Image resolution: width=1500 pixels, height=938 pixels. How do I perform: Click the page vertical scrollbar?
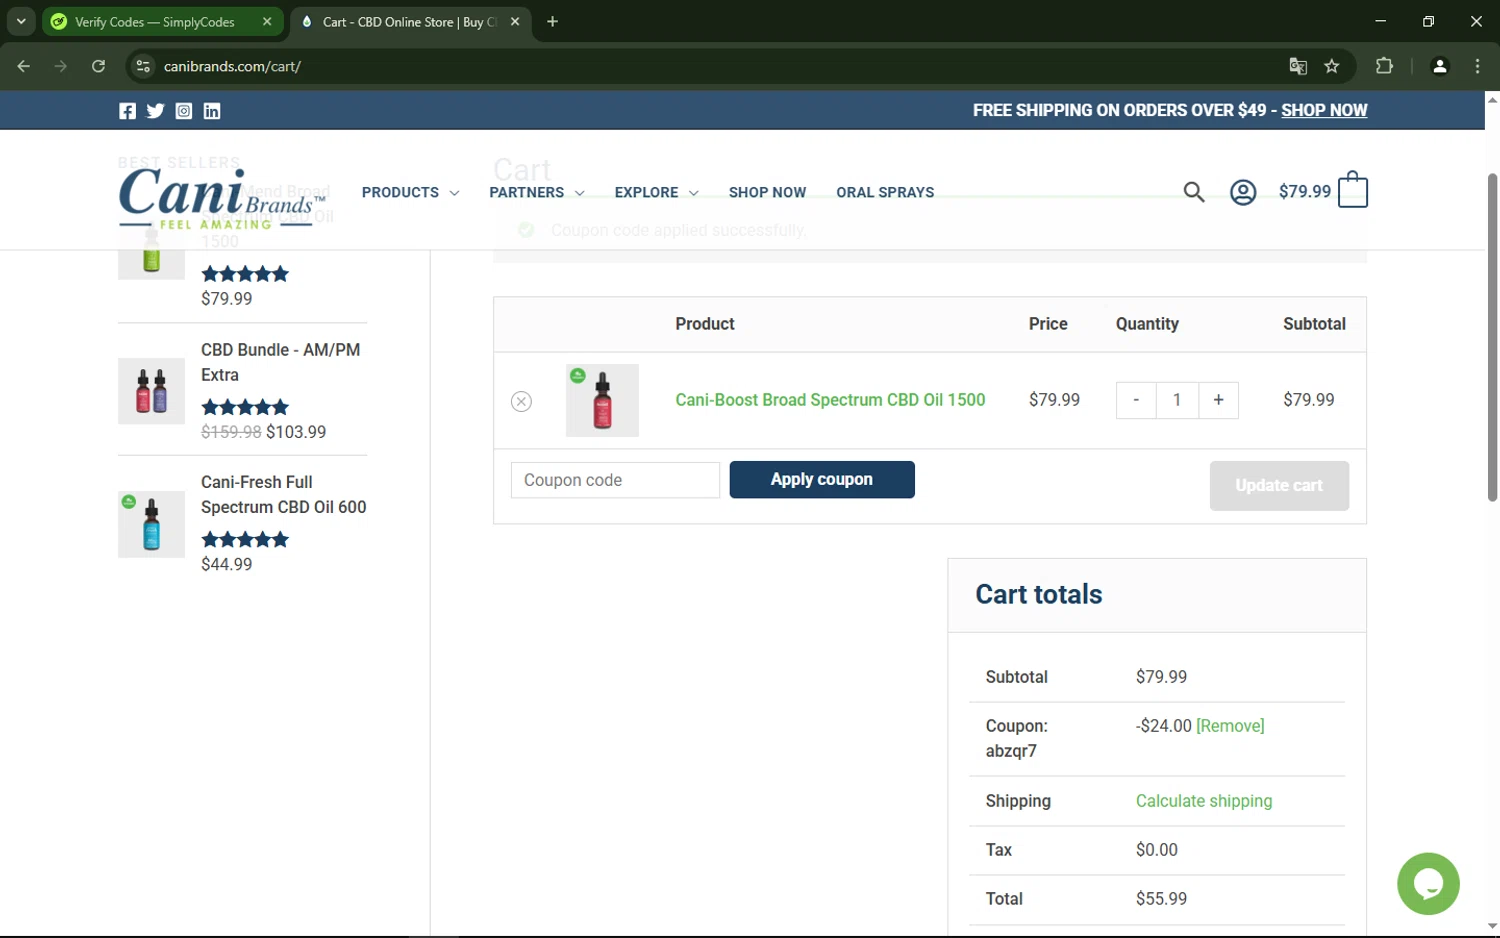(x=1492, y=337)
